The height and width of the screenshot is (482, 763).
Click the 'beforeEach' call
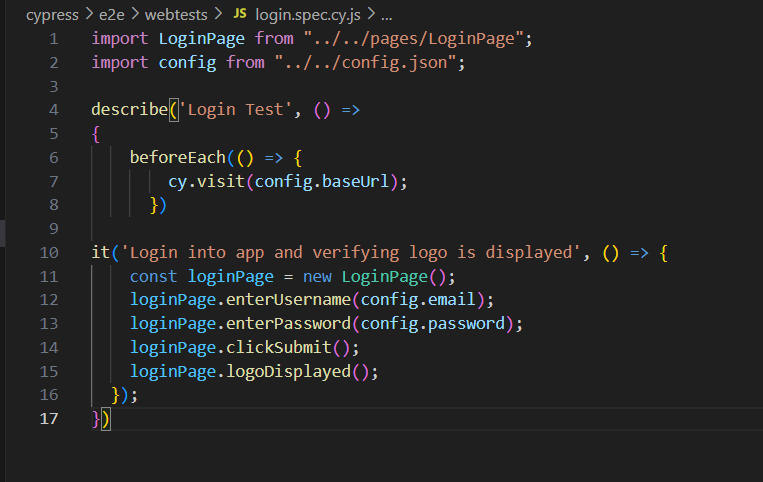pyautogui.click(x=178, y=157)
